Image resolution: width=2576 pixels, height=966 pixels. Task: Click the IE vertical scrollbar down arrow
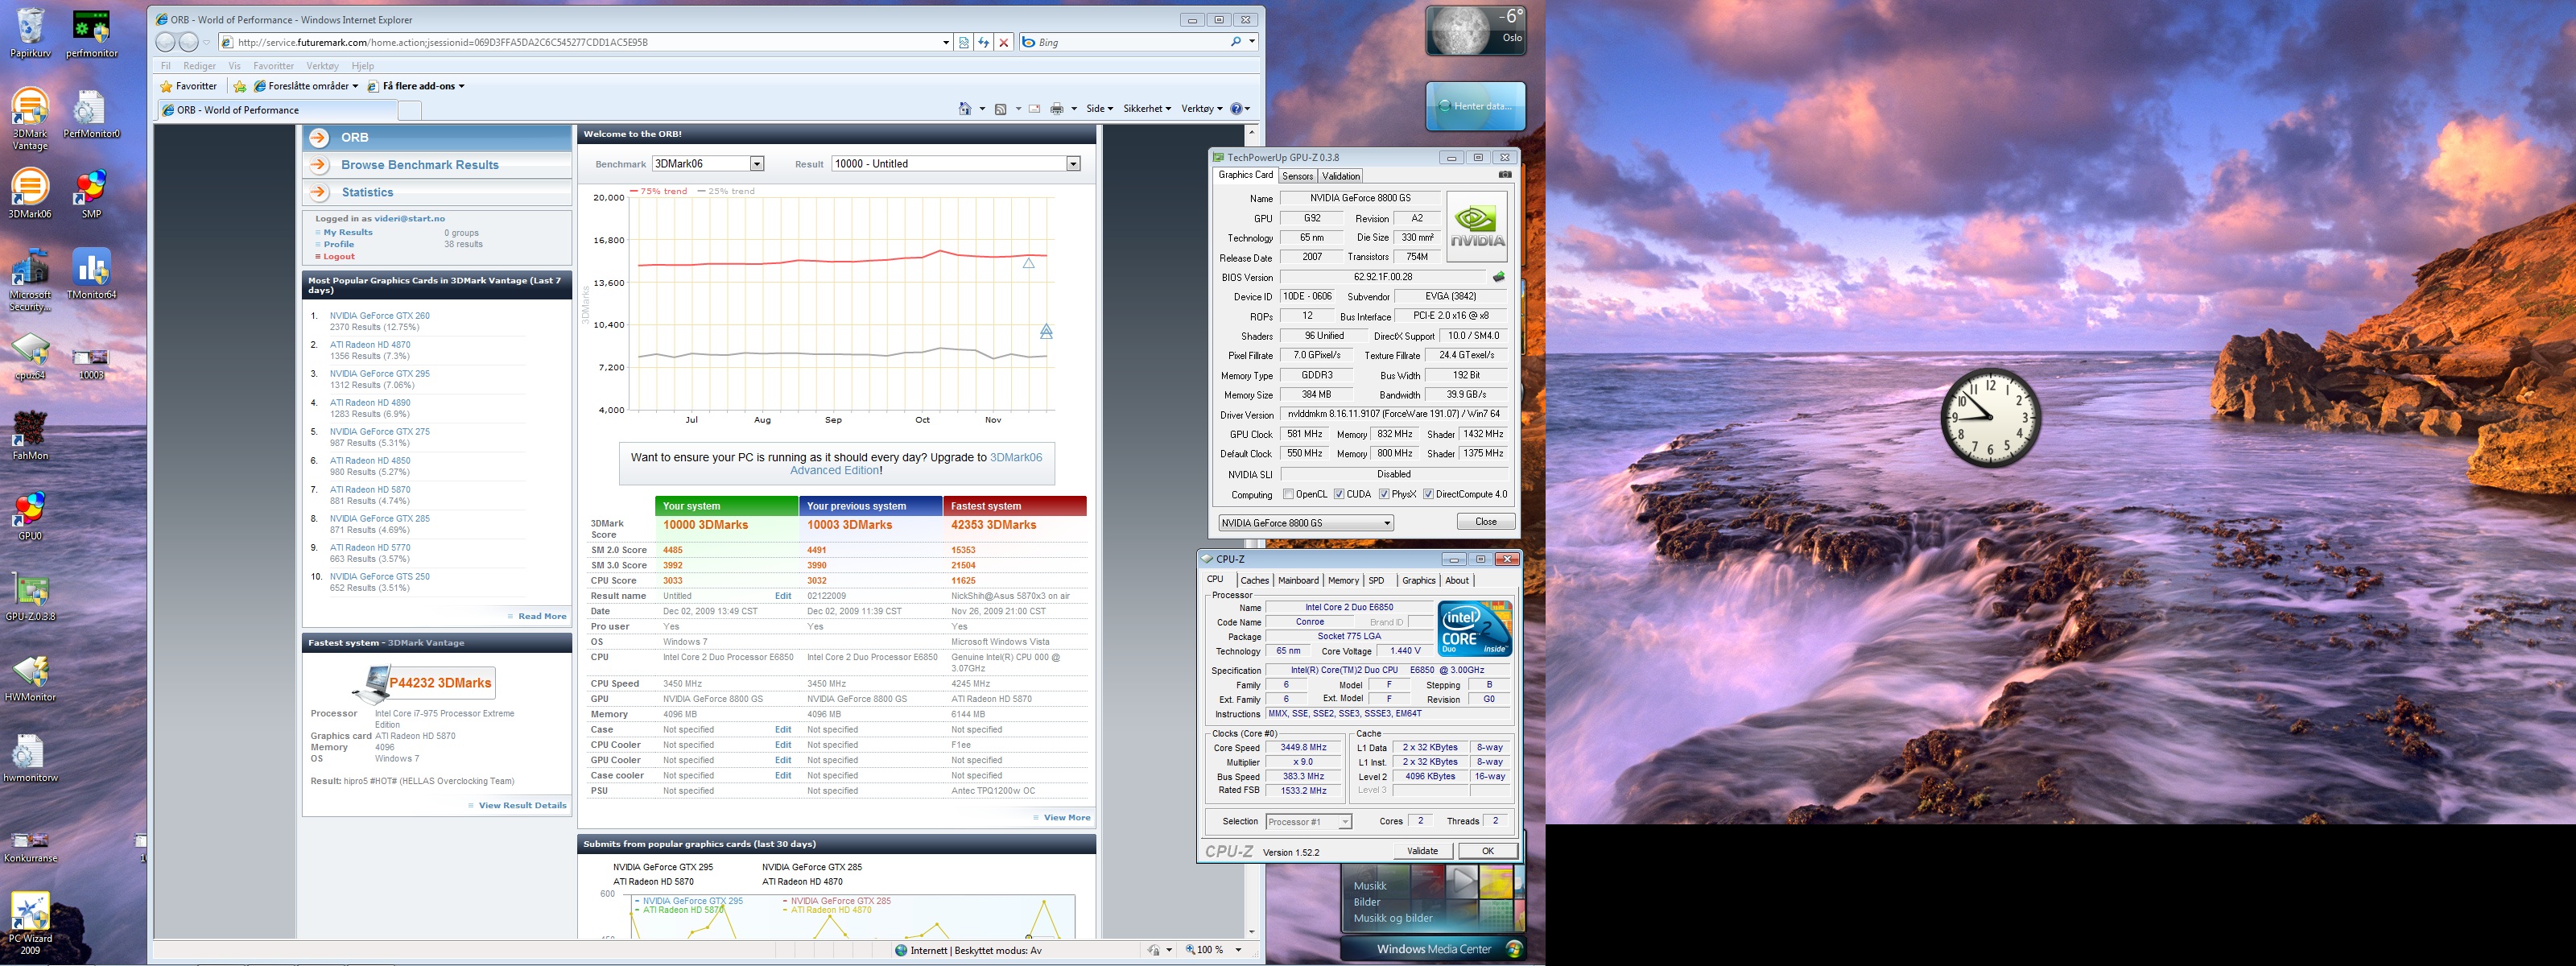pyautogui.click(x=1251, y=931)
